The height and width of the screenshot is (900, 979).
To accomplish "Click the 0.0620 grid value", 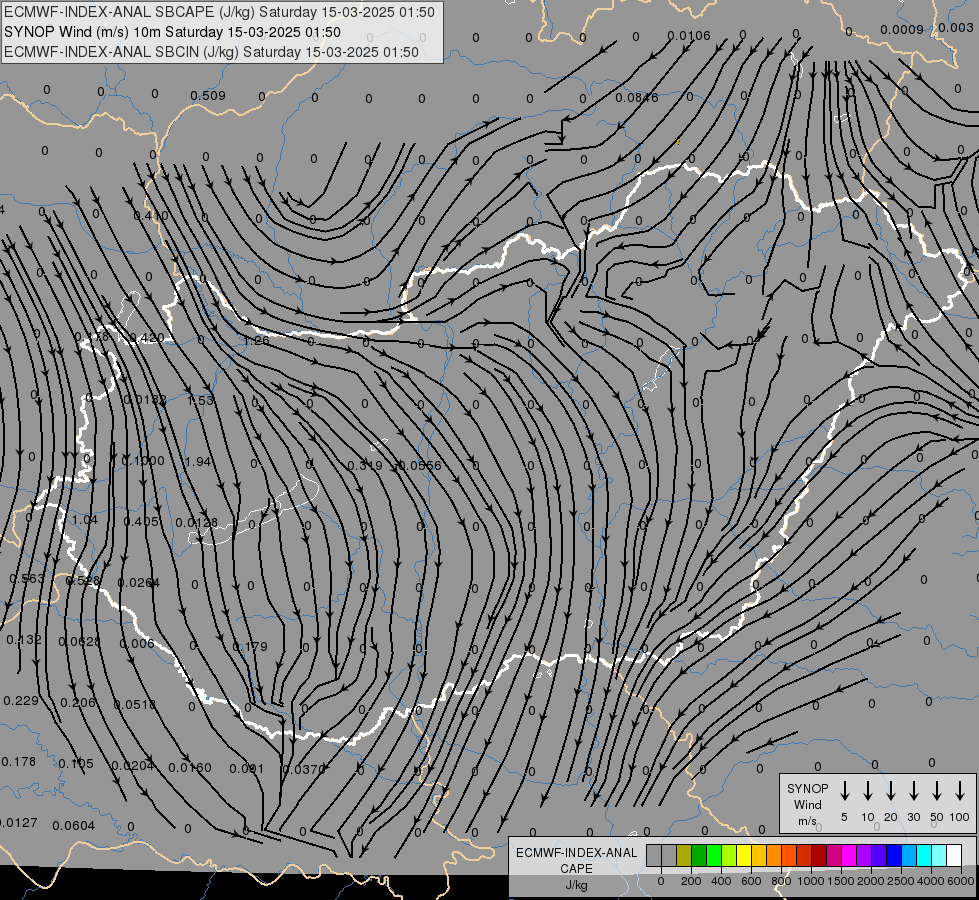I will pos(79,641).
